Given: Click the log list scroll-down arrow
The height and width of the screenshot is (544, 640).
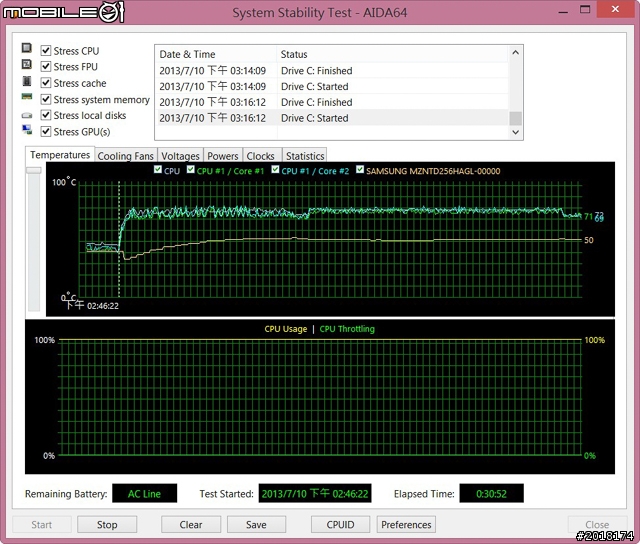Looking at the screenshot, I should [x=516, y=132].
